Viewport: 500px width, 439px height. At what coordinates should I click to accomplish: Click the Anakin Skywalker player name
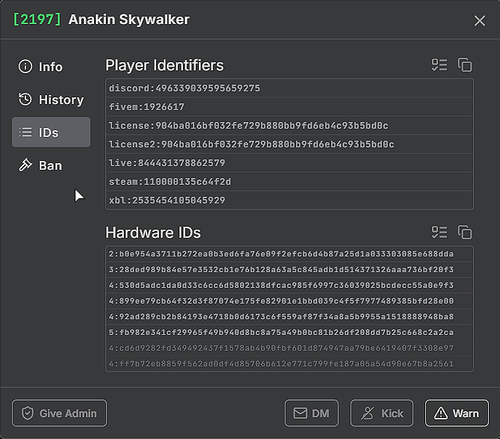pos(129,20)
